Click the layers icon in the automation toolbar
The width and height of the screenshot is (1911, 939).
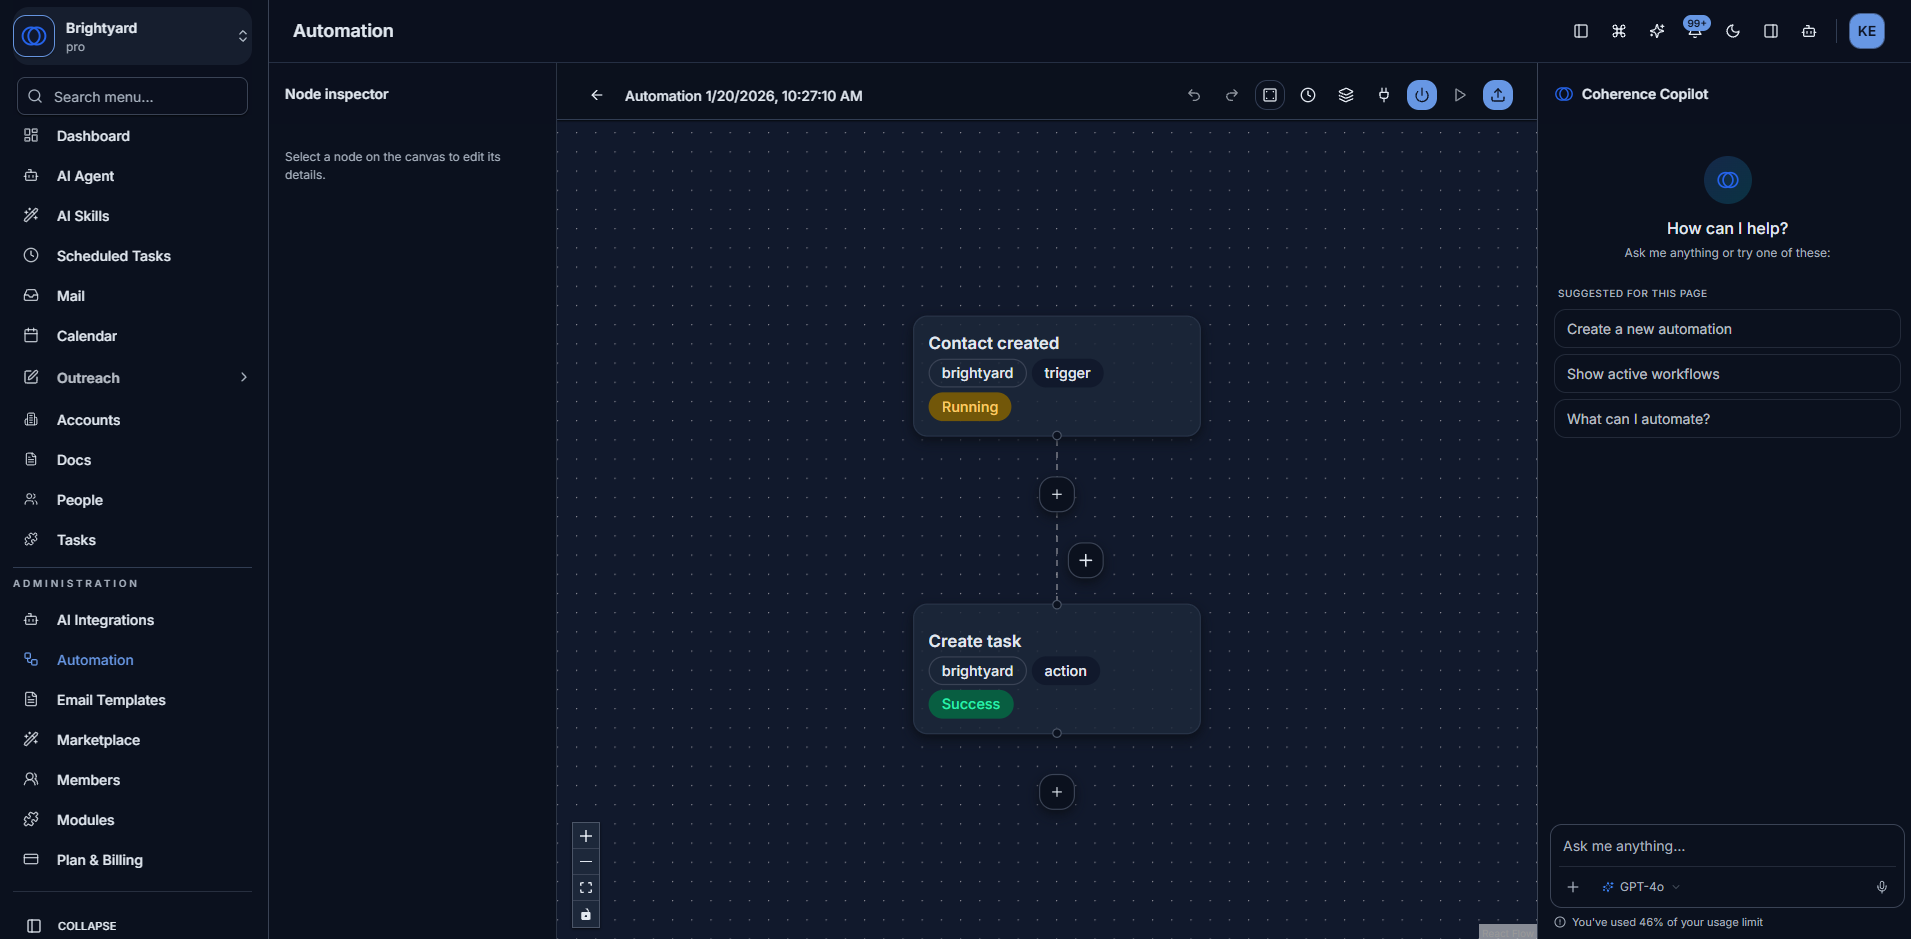1346,95
